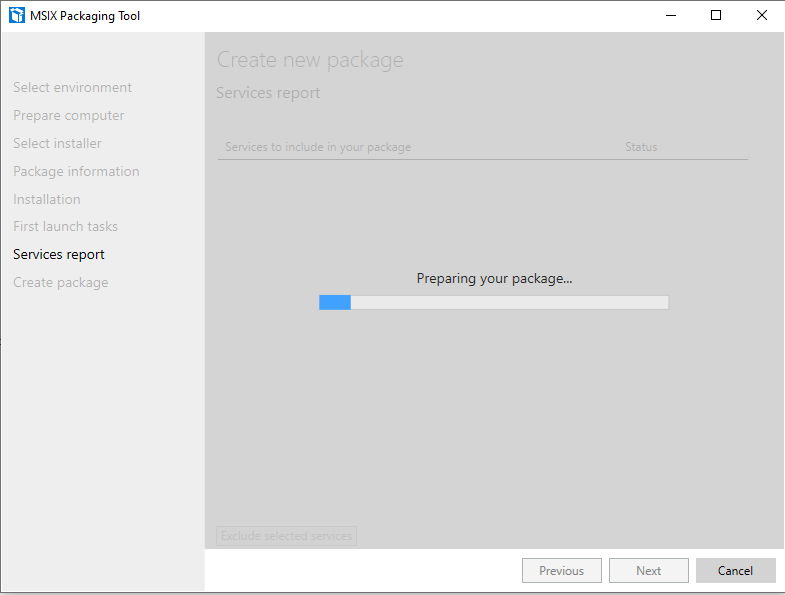Viewport: 785px width, 595px height.
Task: Select Services report in sidebar
Action: (x=58, y=255)
